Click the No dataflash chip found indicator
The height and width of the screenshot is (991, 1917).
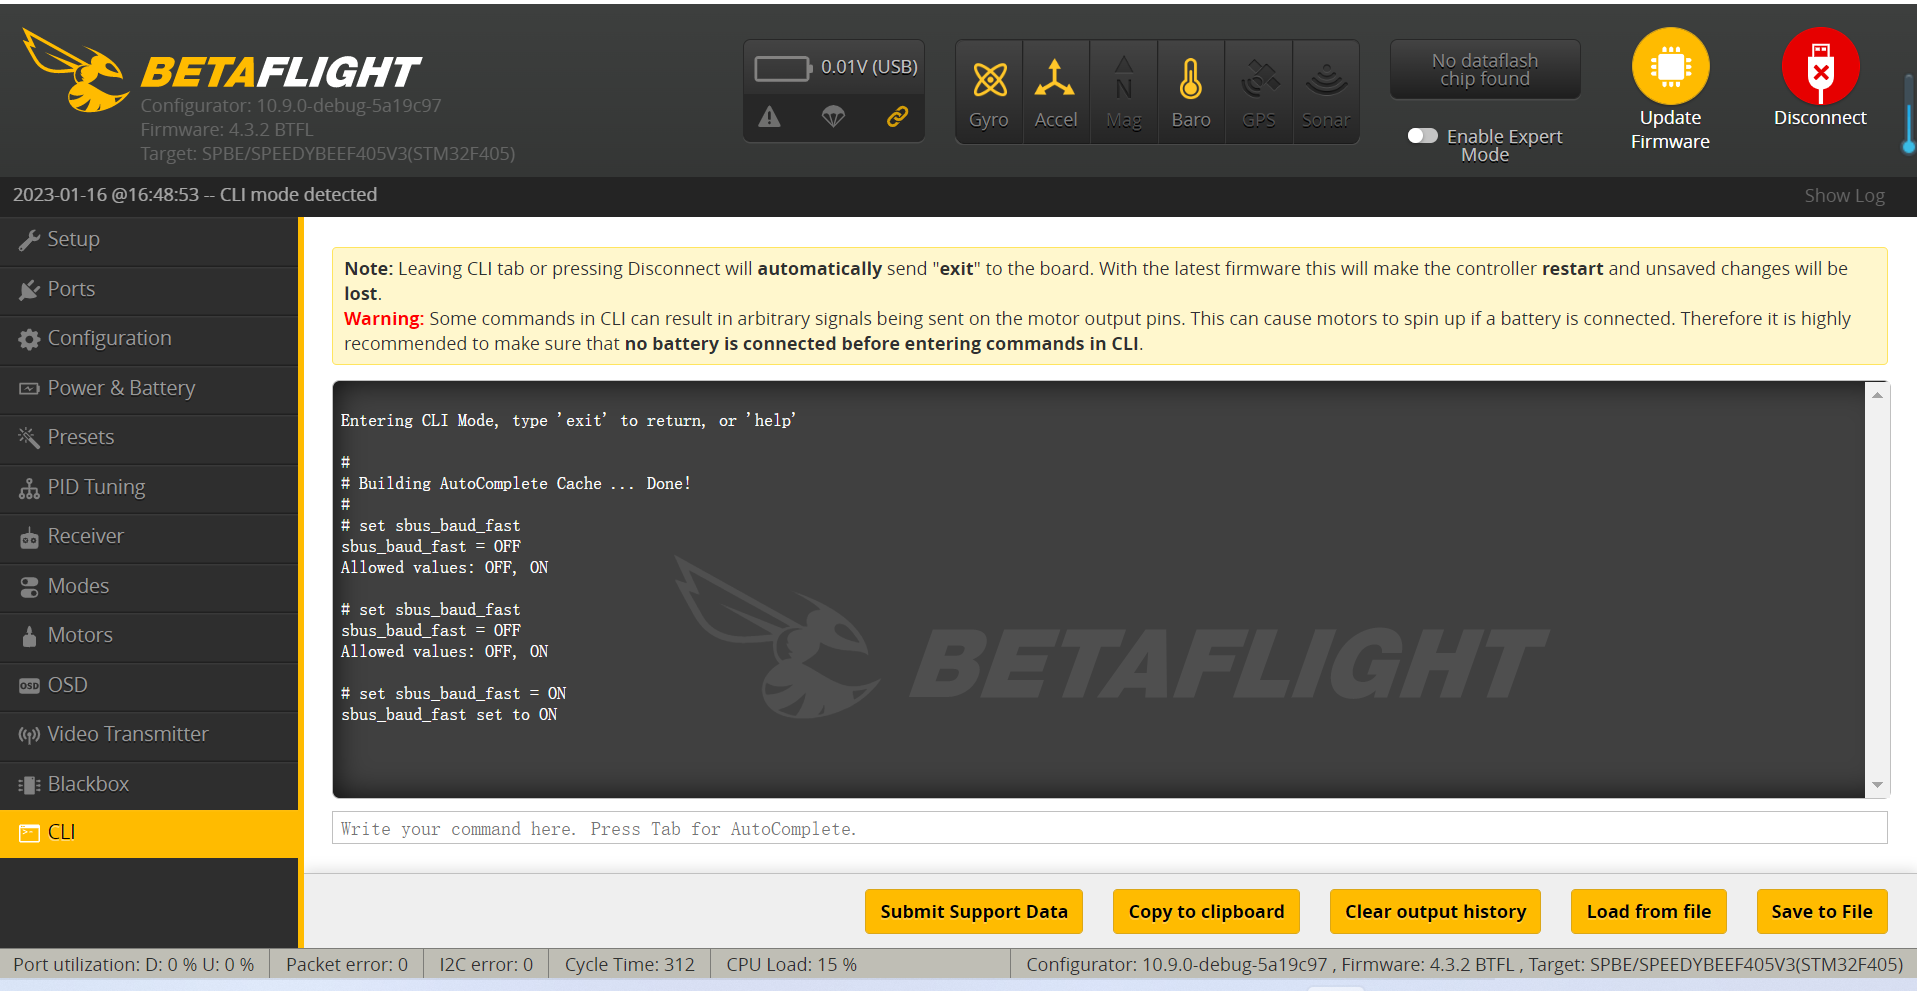pos(1484,70)
